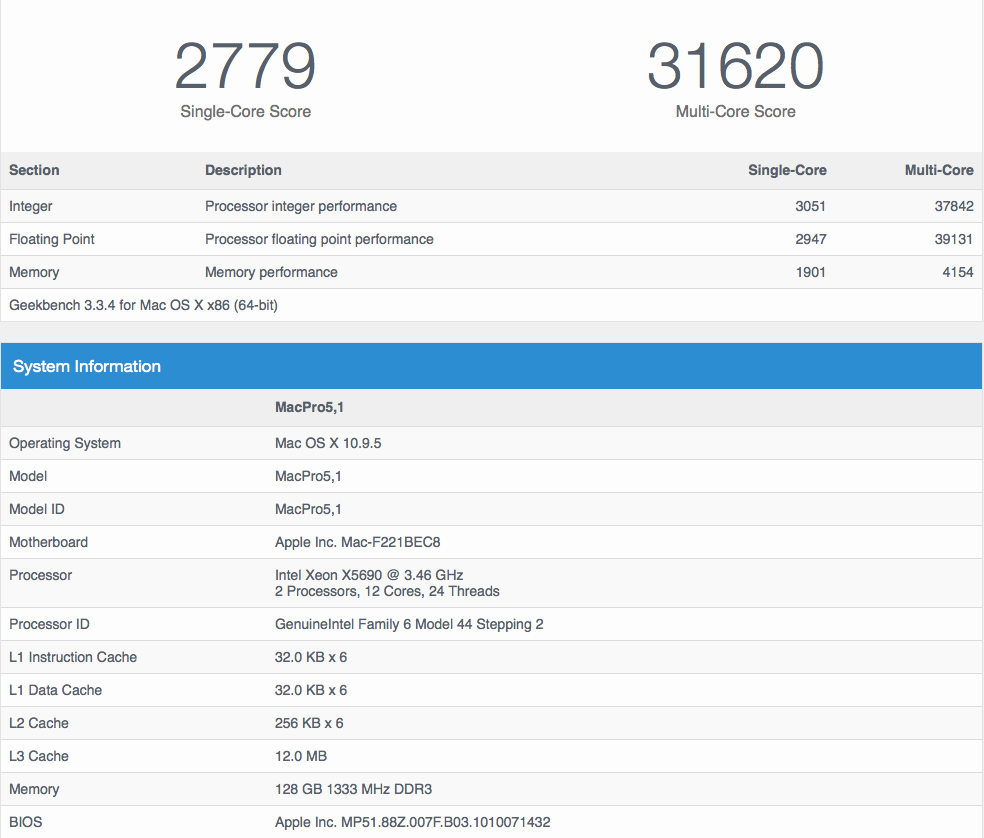Select the L1 Data Cache label
The image size is (984, 838).
click(55, 690)
